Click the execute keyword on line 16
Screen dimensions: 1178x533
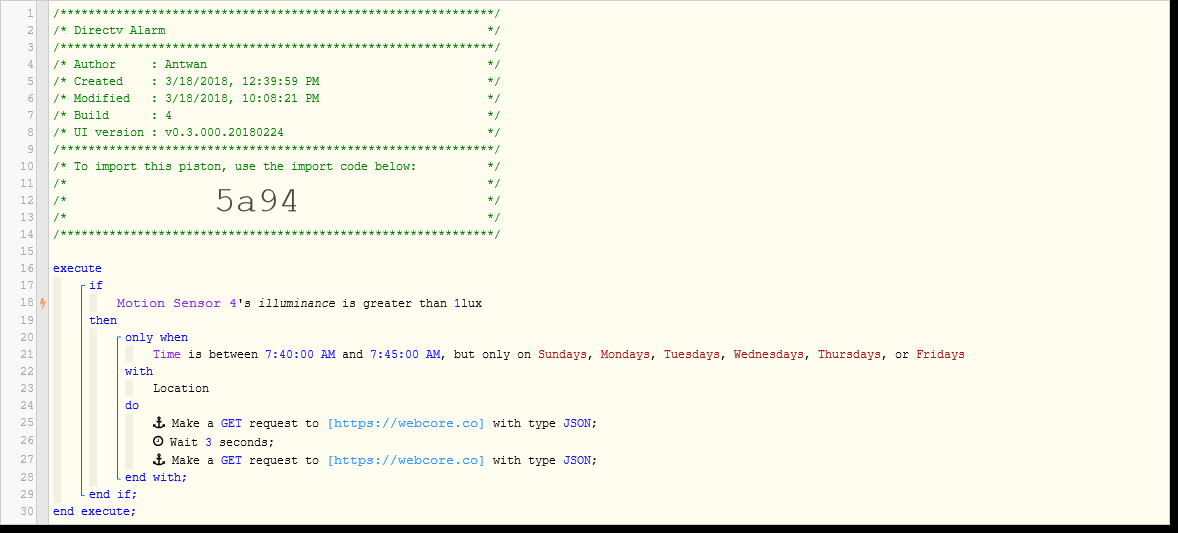pyautogui.click(x=77, y=268)
